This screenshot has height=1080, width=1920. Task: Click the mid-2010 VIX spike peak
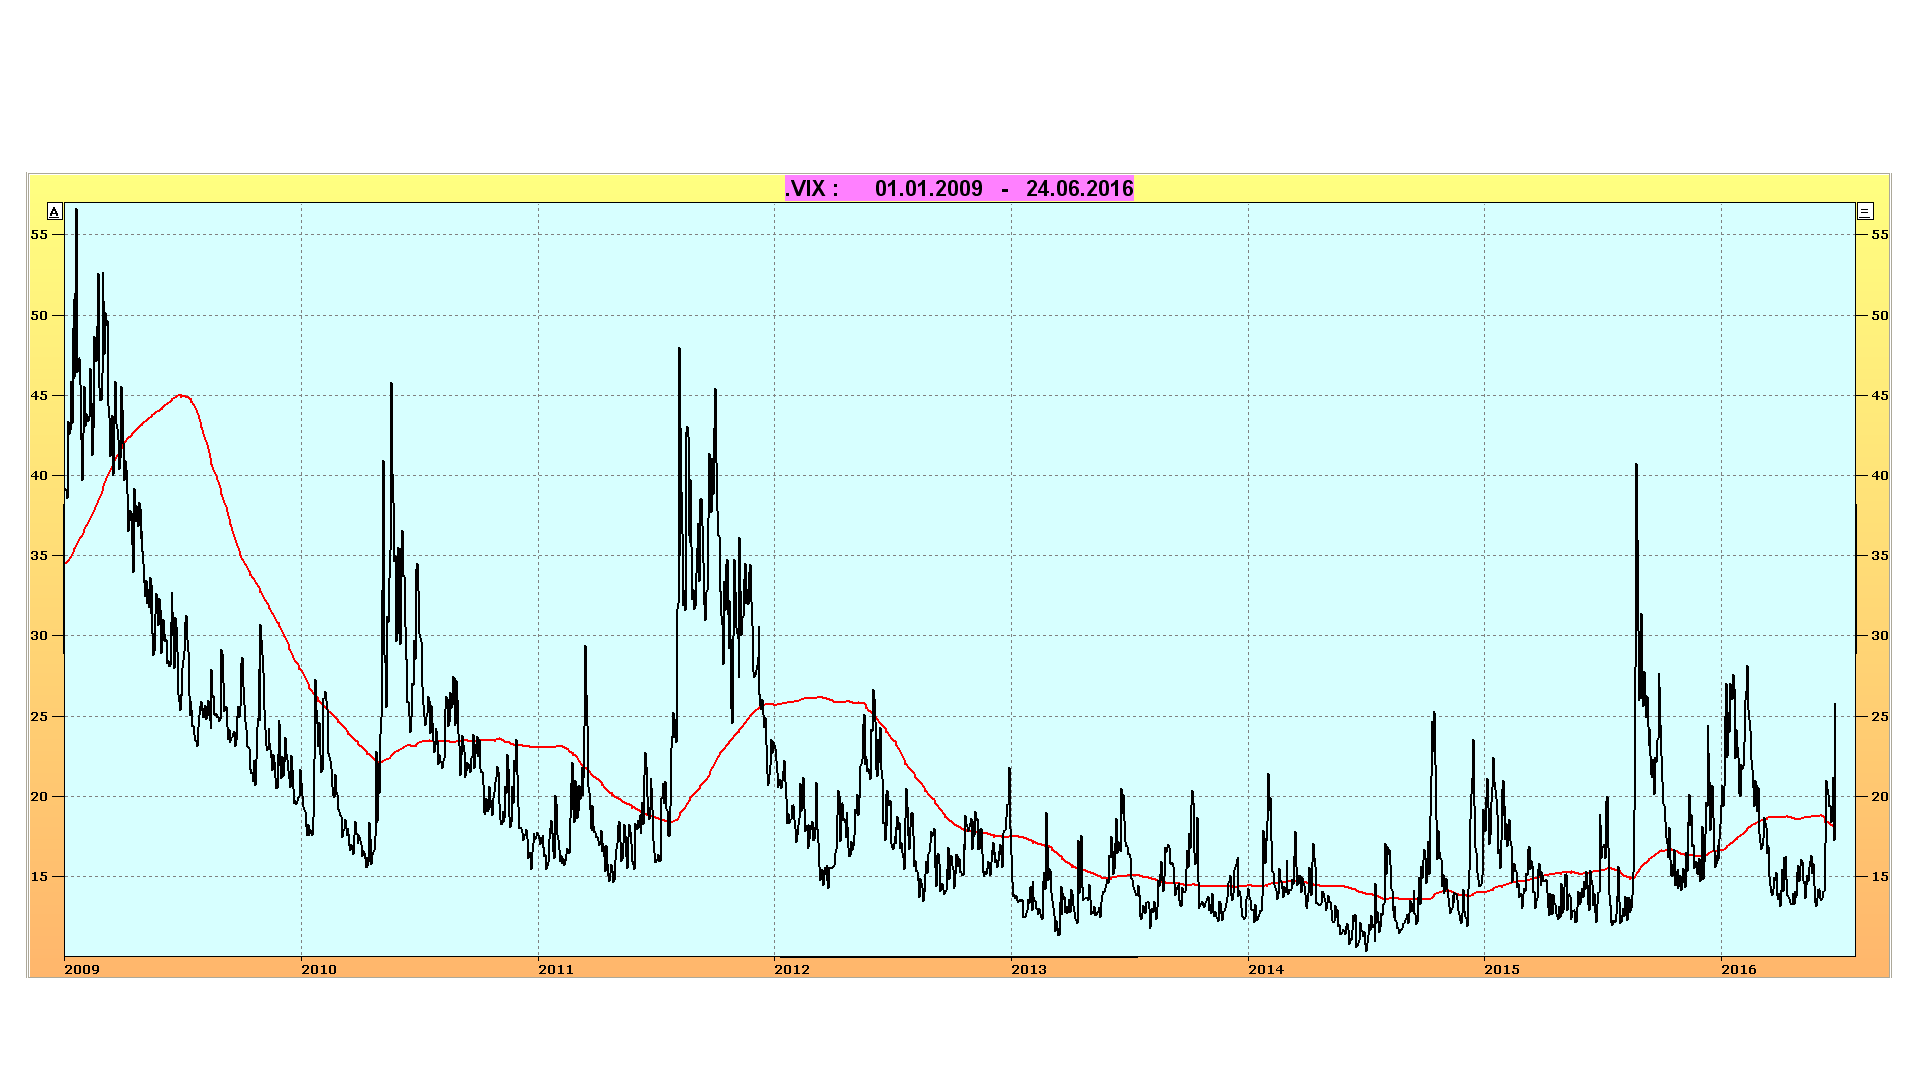coord(391,385)
